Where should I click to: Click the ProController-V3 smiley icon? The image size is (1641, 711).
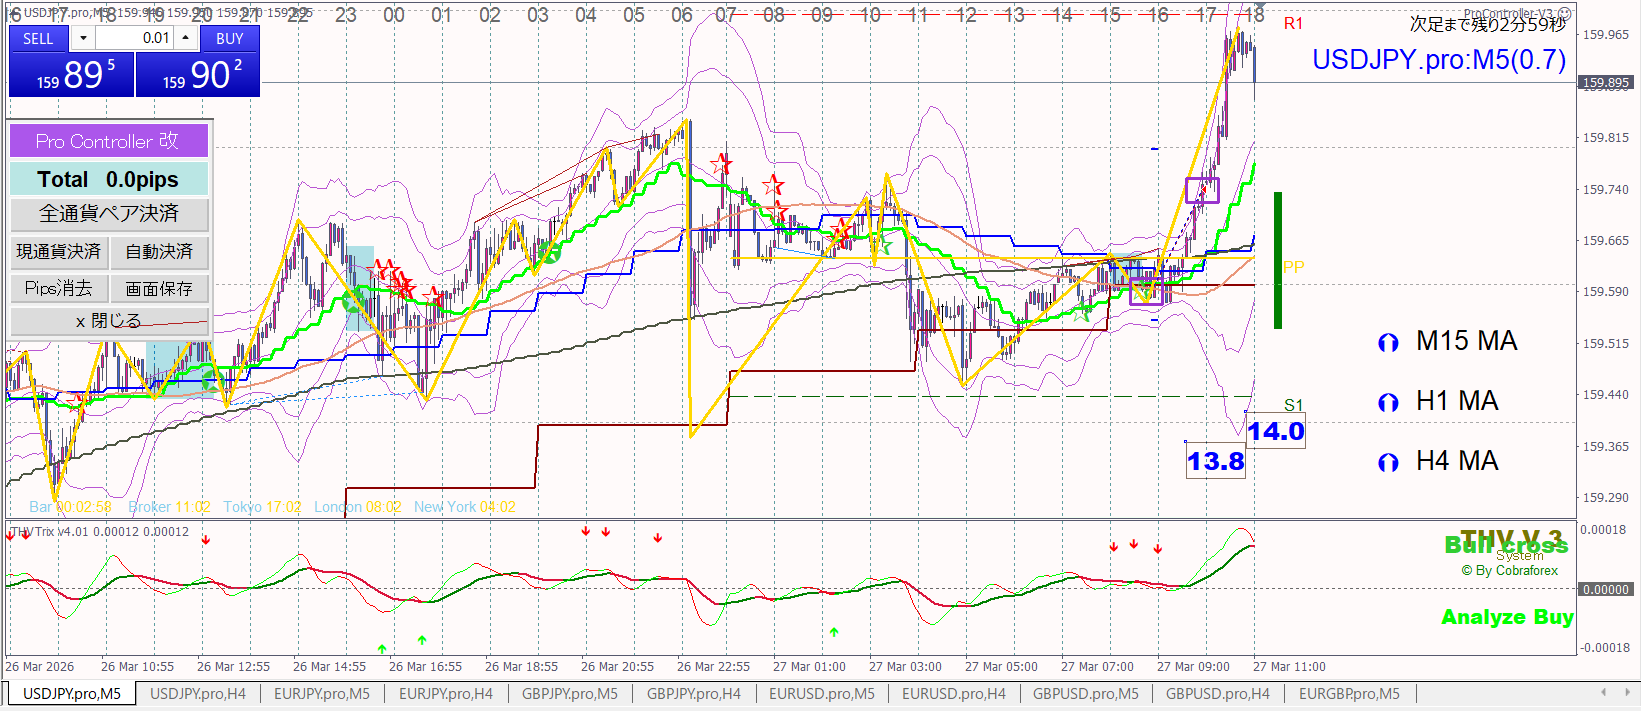1564,14
